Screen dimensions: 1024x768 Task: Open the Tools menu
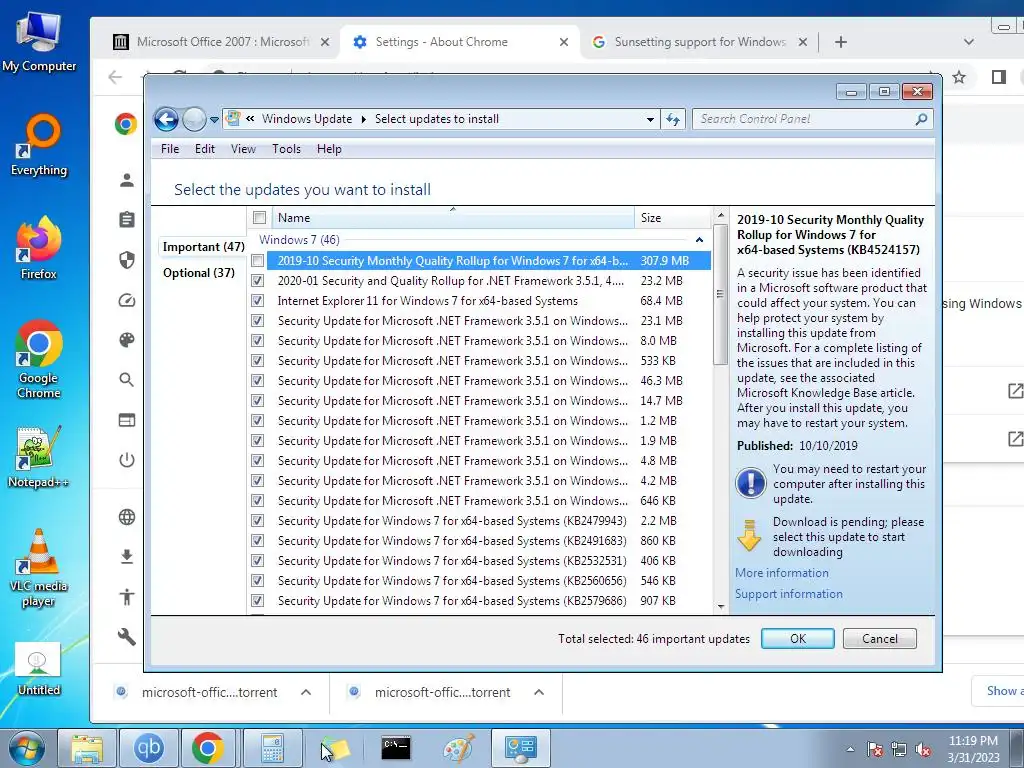pyautogui.click(x=286, y=149)
